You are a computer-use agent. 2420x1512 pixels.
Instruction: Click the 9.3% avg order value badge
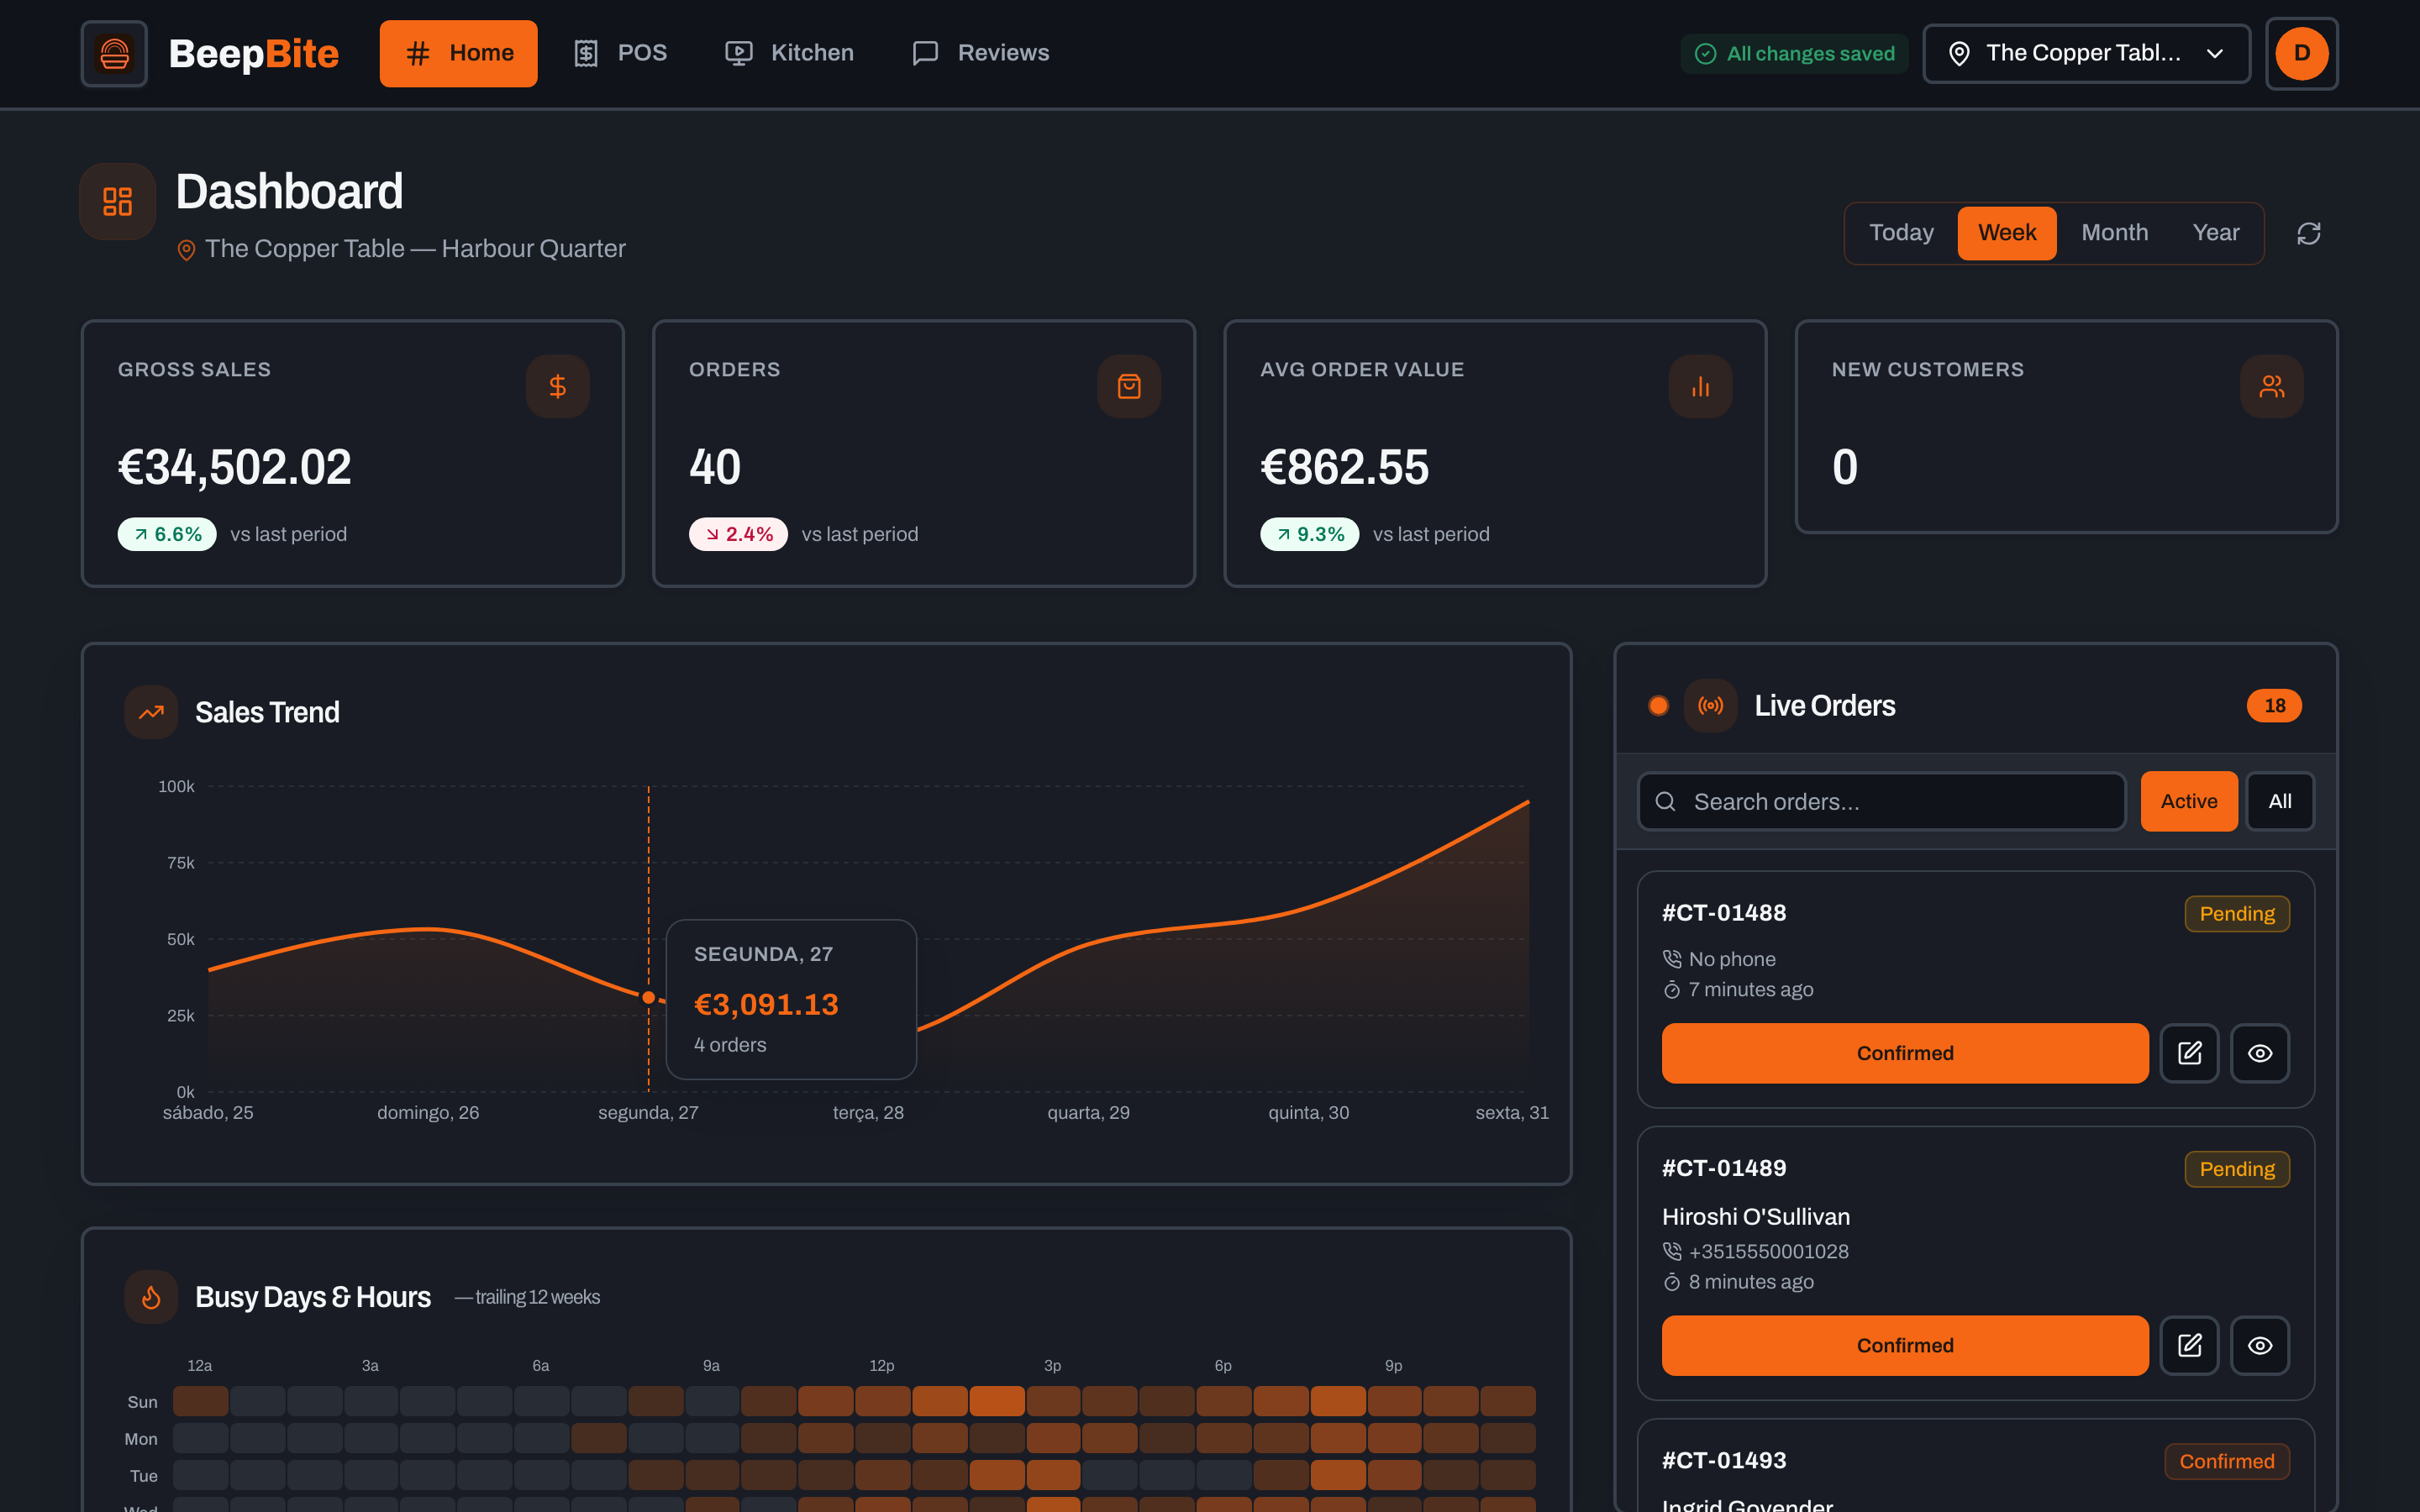click(x=1309, y=534)
